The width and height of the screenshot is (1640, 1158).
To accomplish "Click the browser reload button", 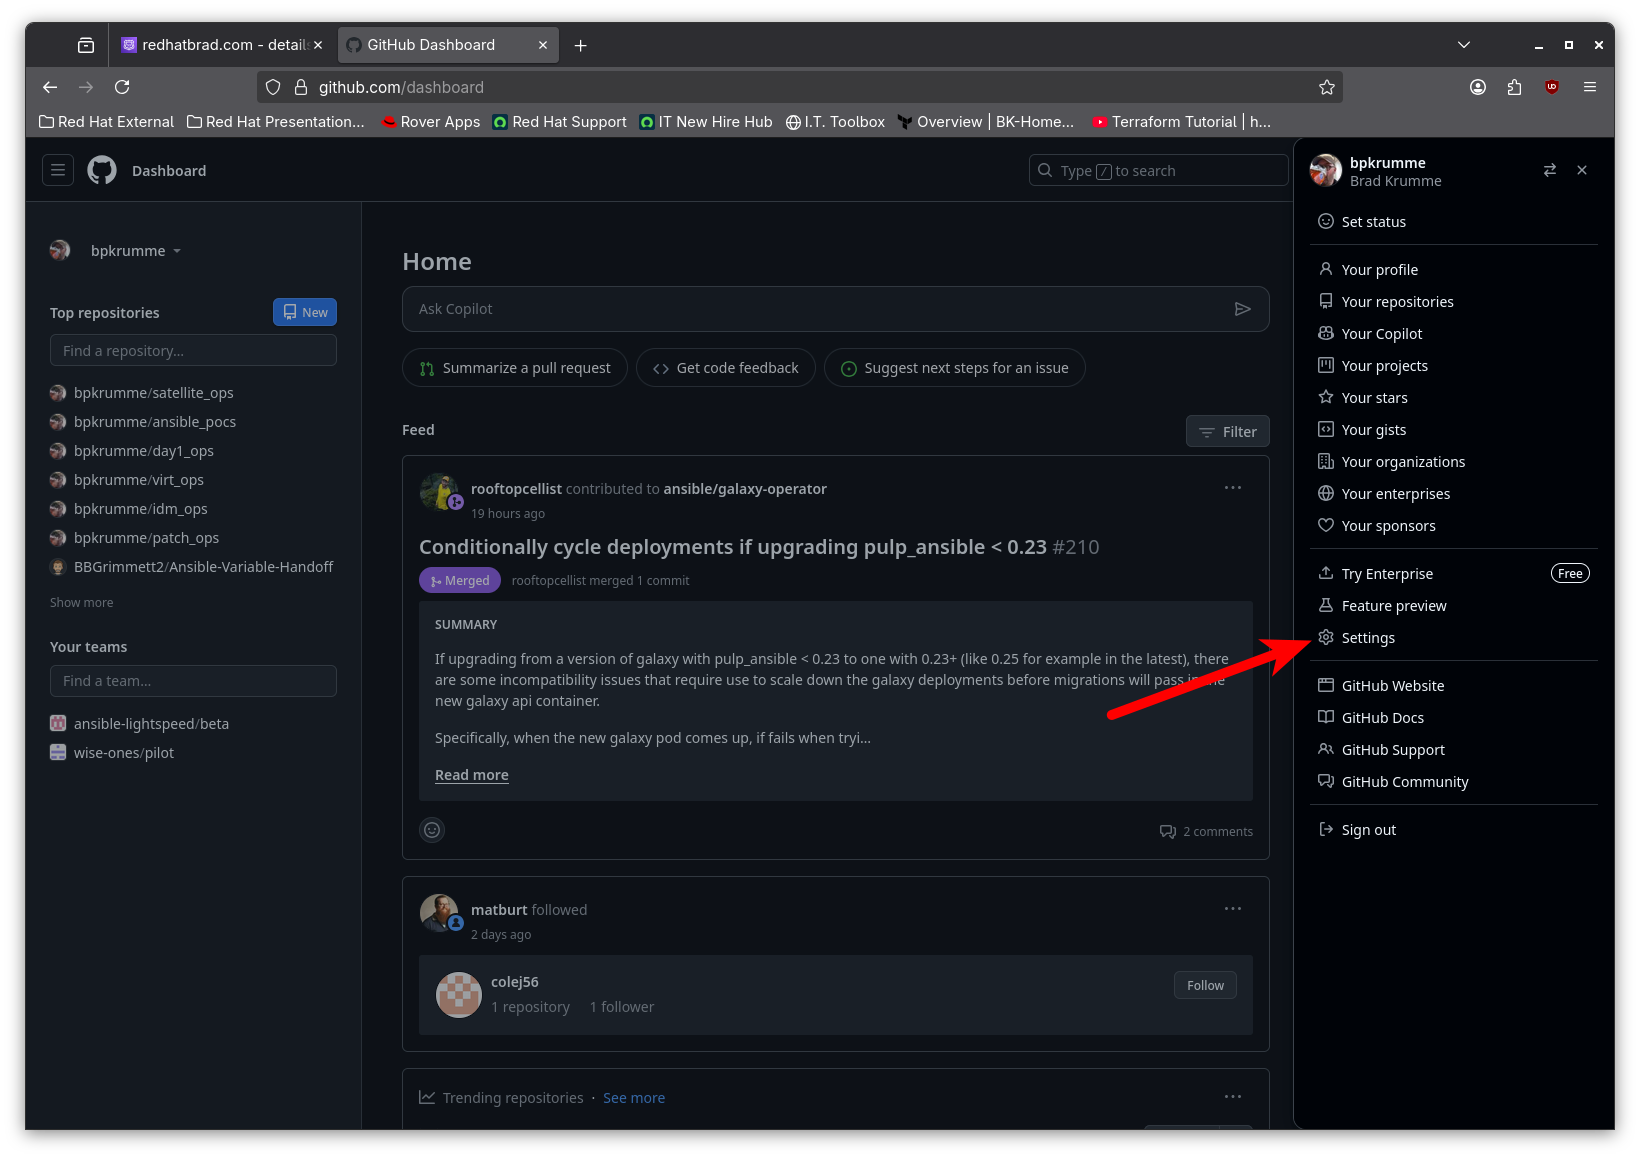I will click(x=122, y=87).
